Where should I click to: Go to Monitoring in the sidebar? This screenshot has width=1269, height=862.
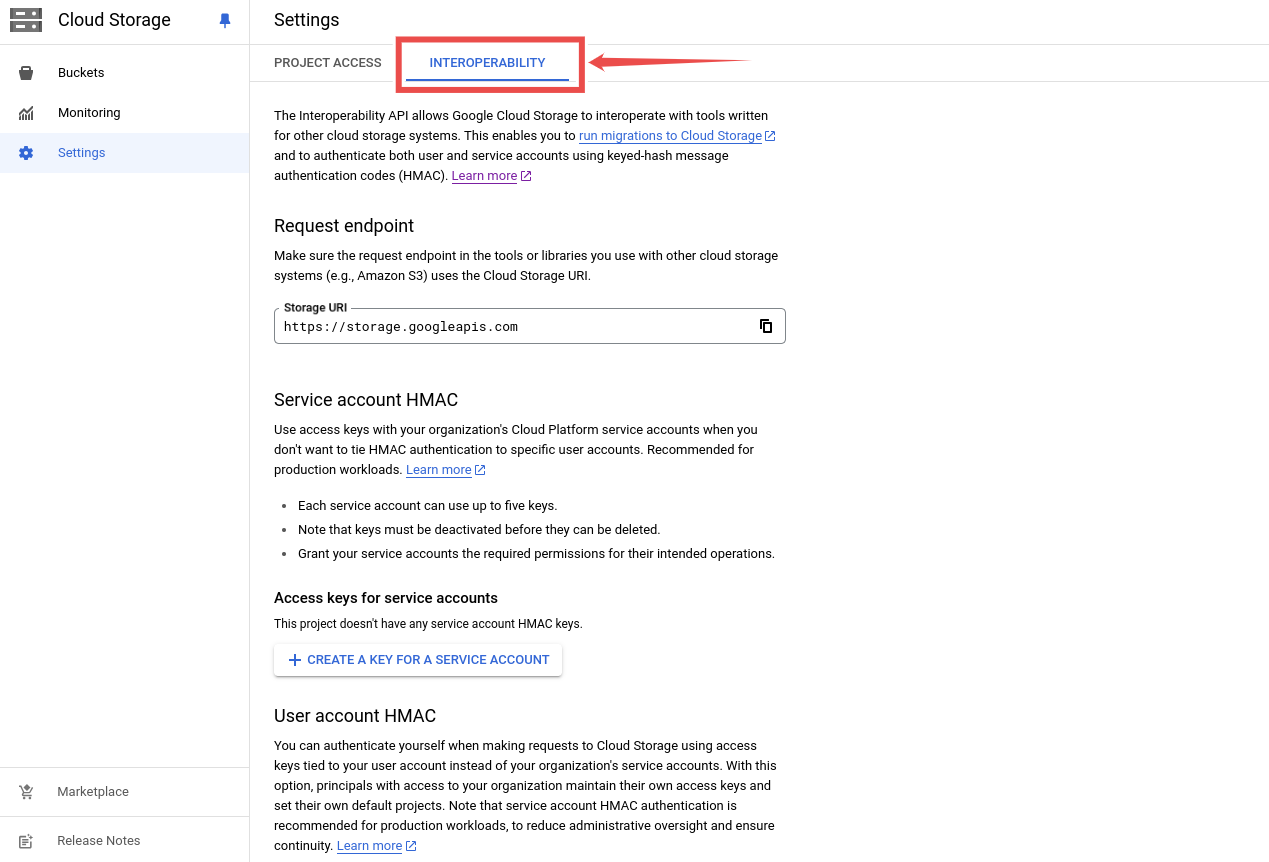(89, 113)
